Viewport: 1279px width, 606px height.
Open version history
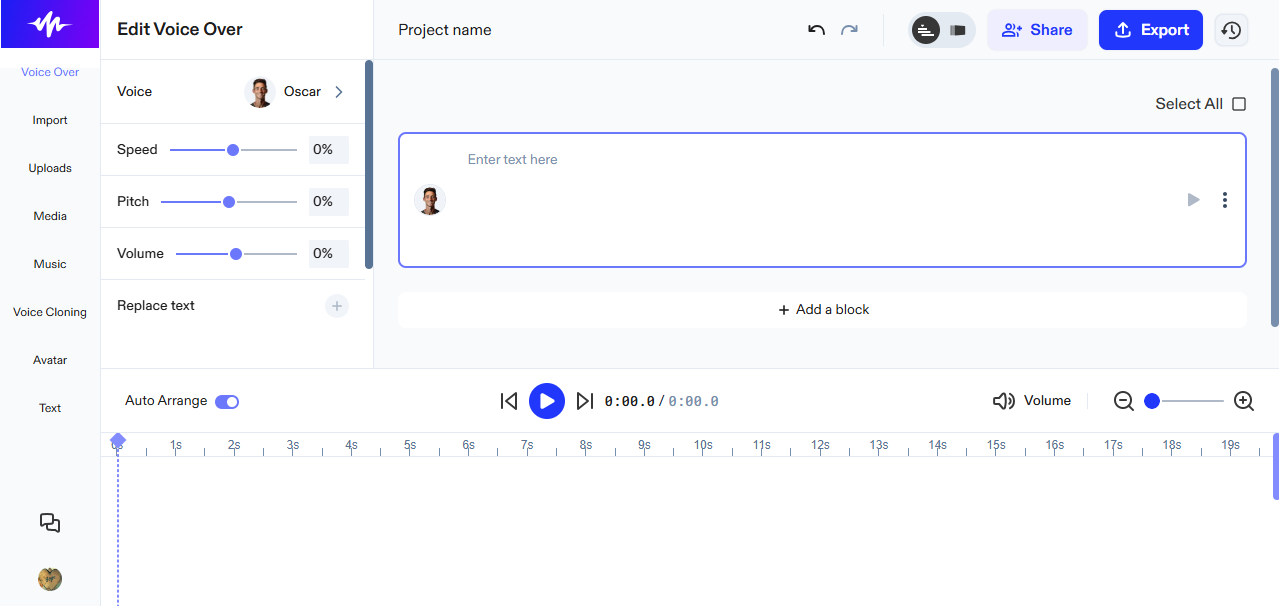point(1231,30)
